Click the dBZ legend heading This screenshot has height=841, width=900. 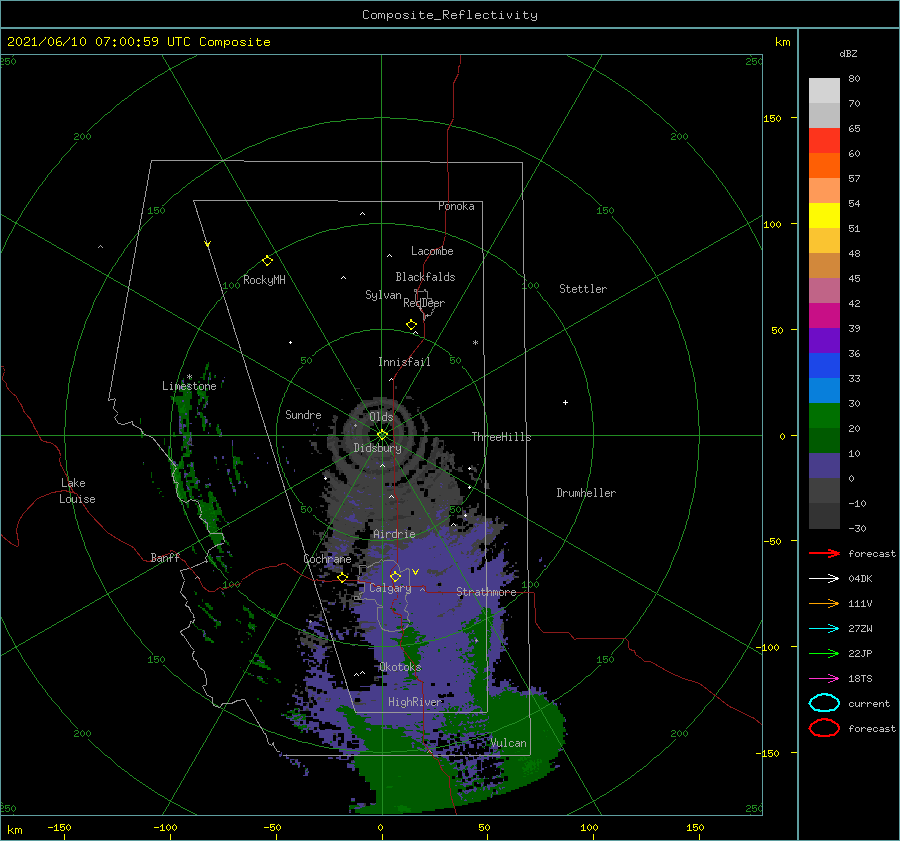848,53
